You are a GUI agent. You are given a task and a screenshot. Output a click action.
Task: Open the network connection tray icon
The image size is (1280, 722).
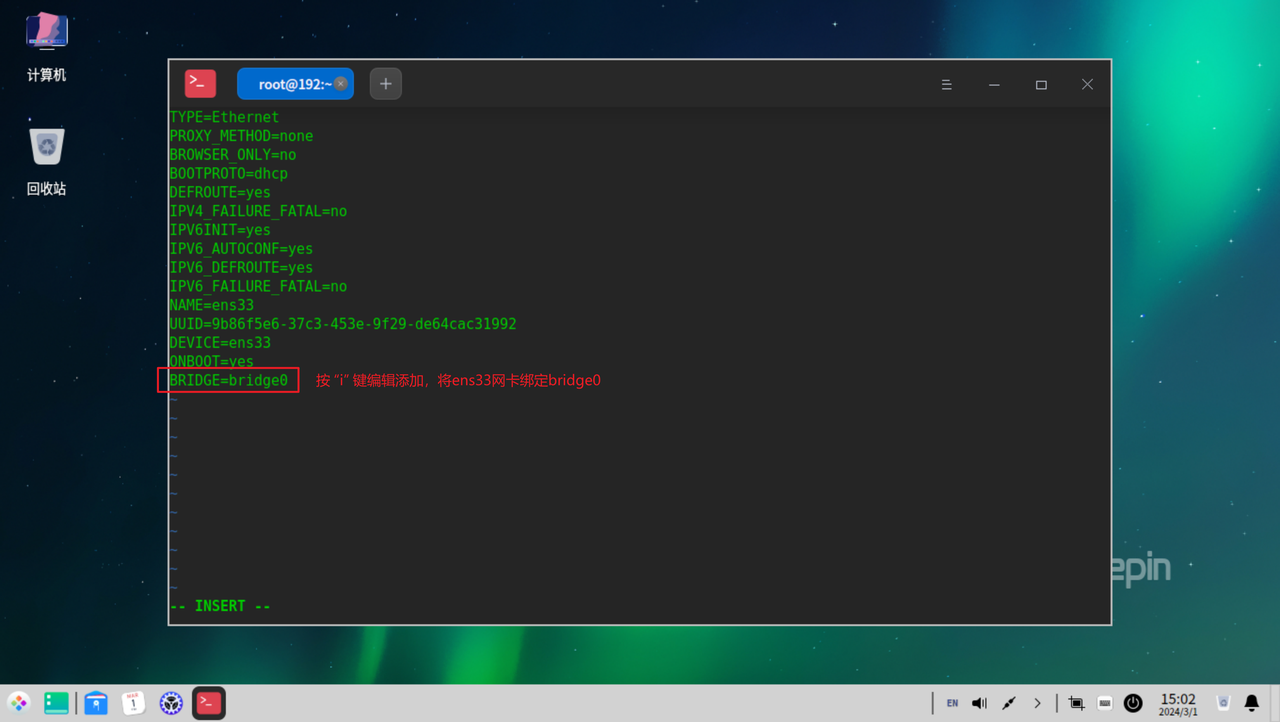(1009, 703)
